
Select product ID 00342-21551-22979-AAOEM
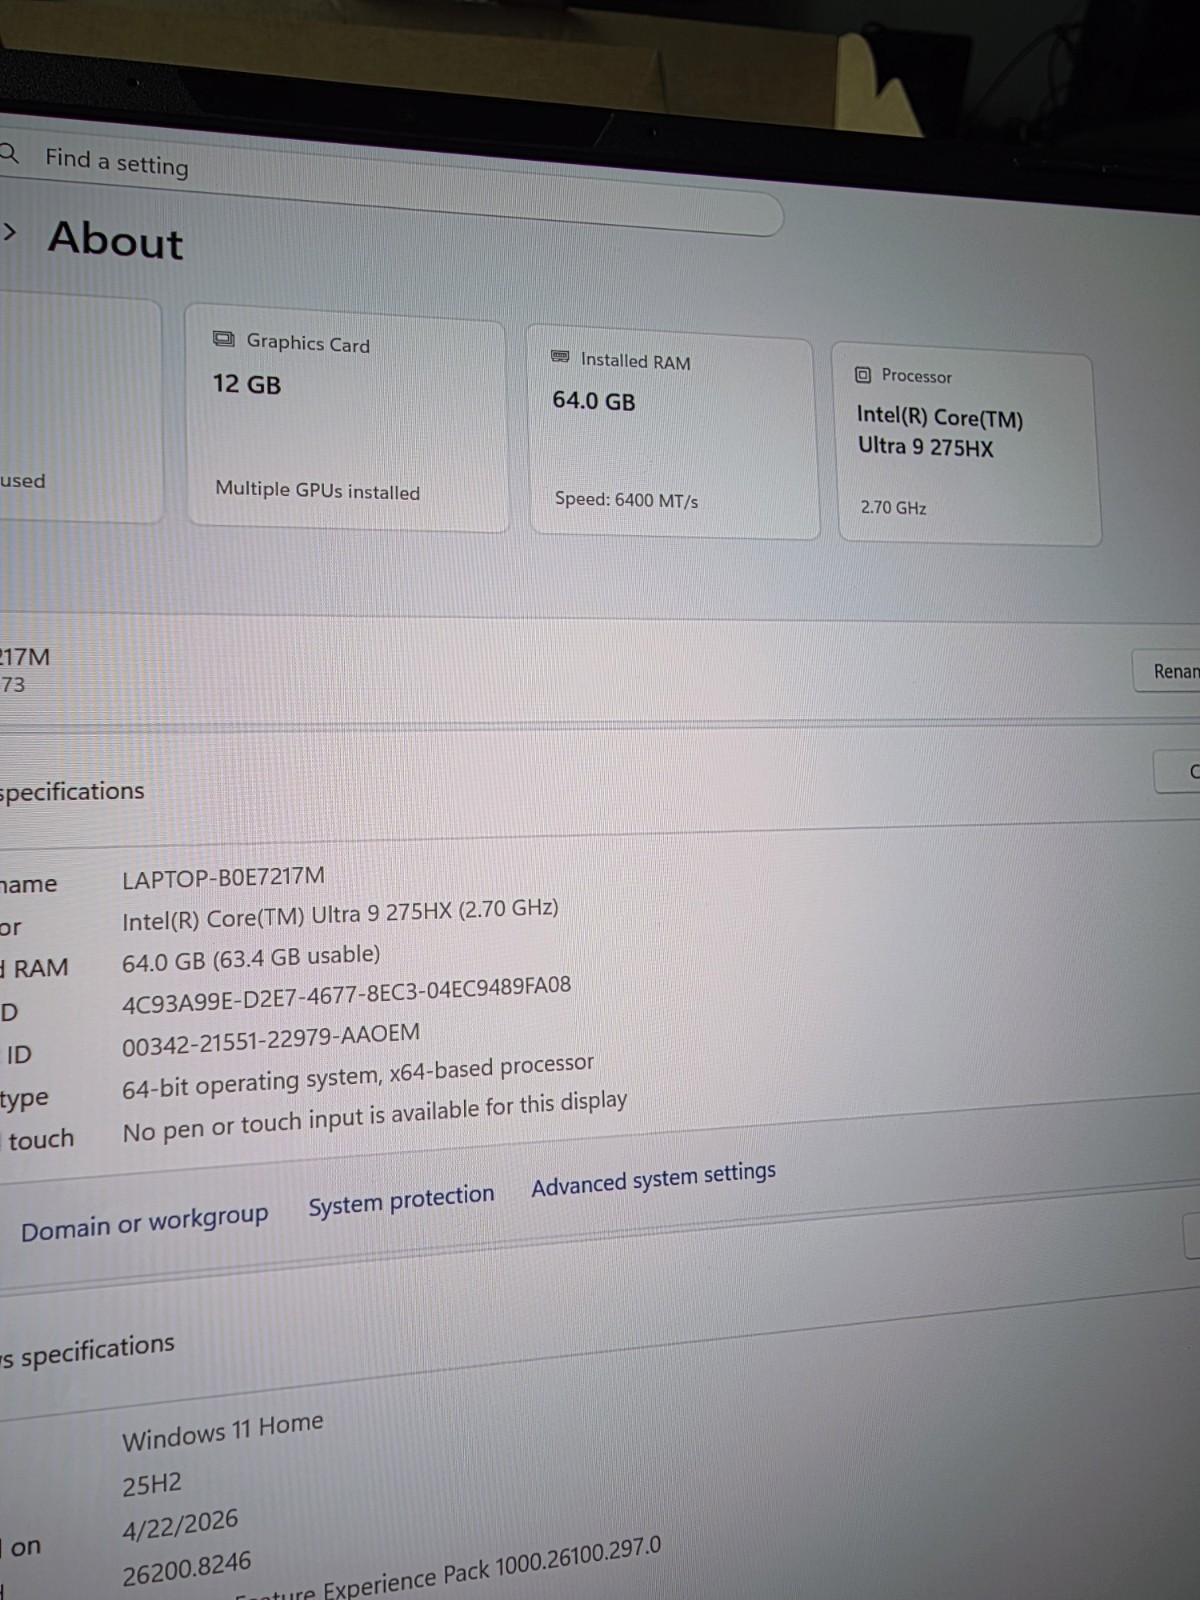271,1040
